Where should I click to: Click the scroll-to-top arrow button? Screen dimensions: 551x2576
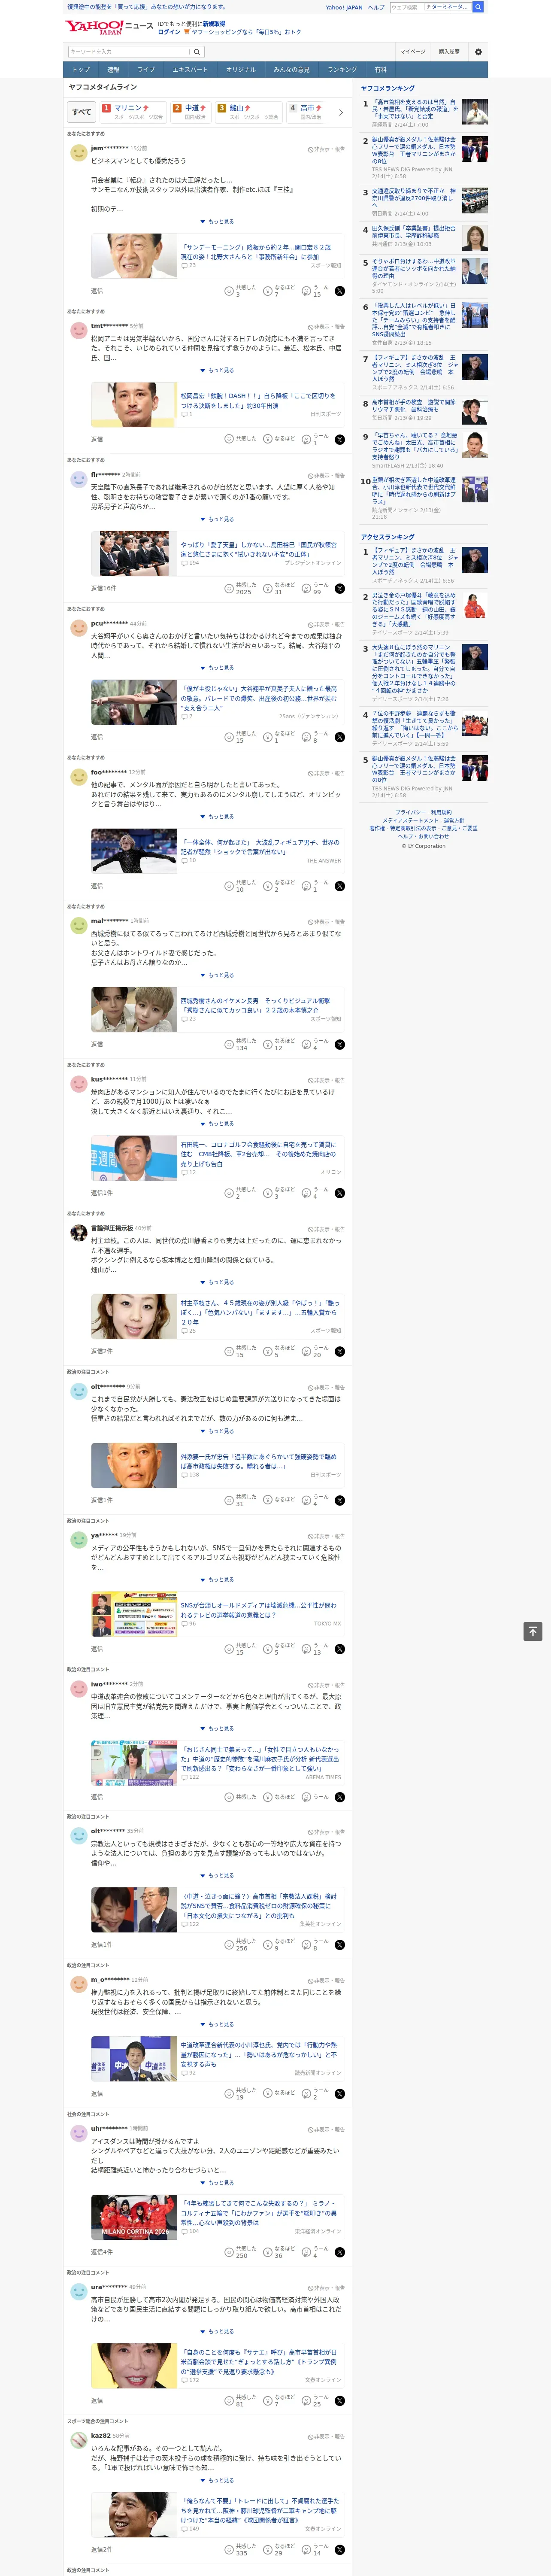533,1631
